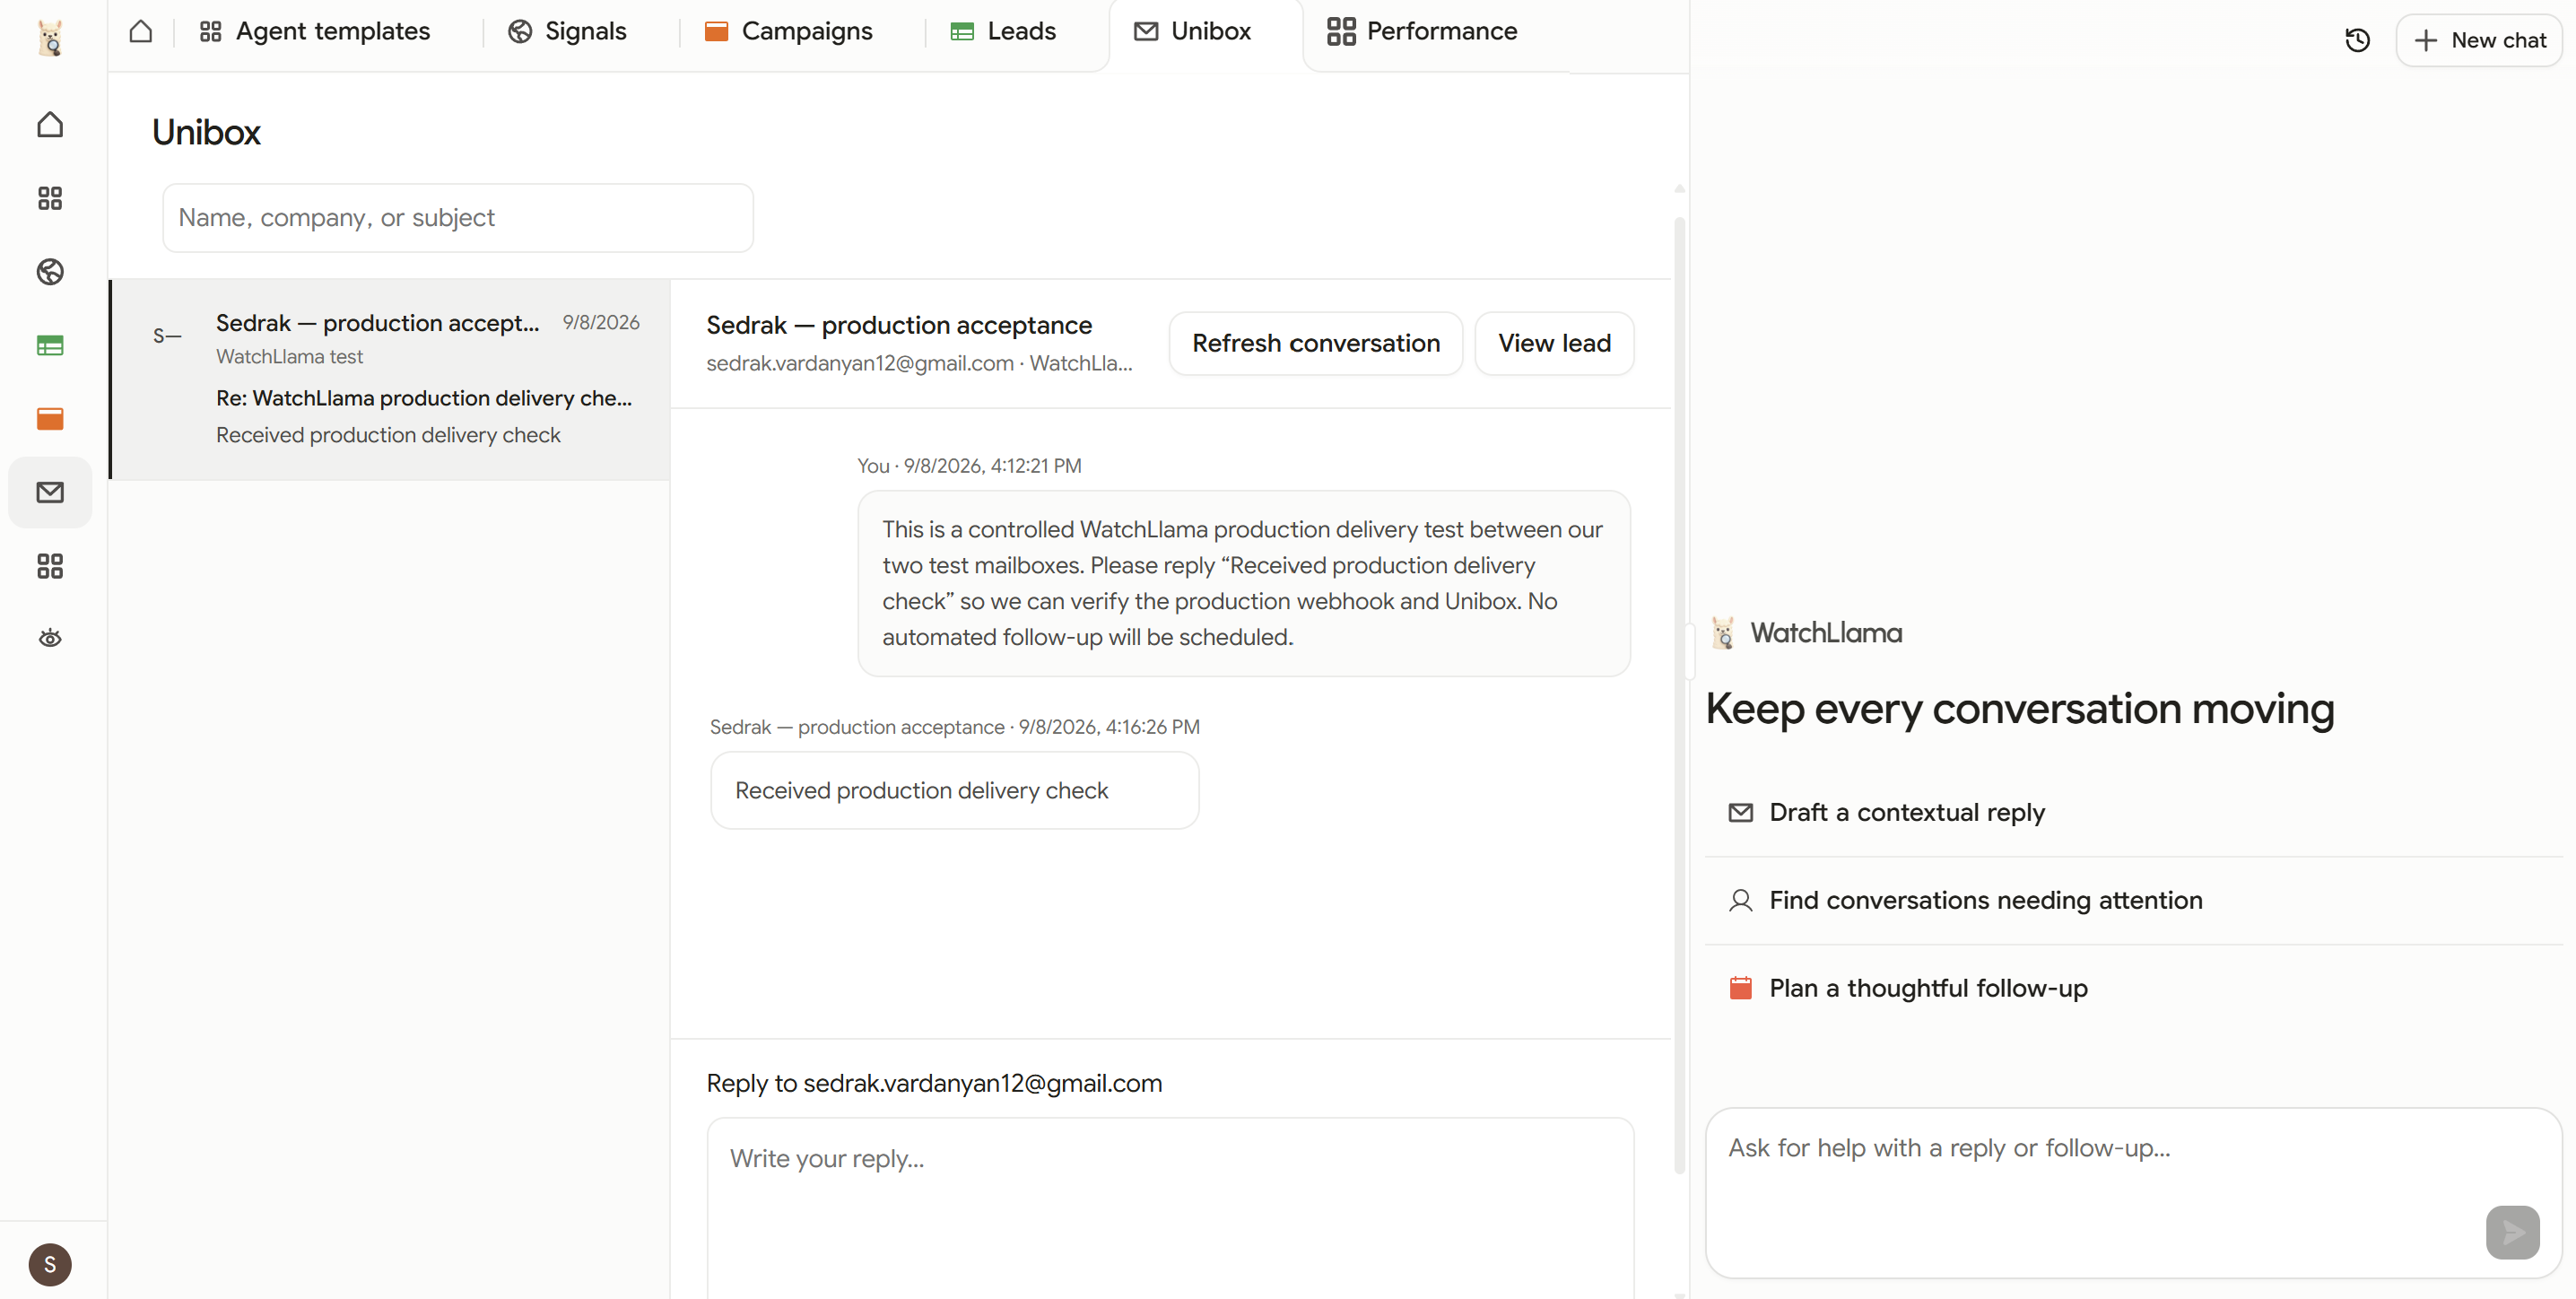Open the Performance grid icon in sidebar
Screen dimensions: 2576x1299
pos(50,566)
